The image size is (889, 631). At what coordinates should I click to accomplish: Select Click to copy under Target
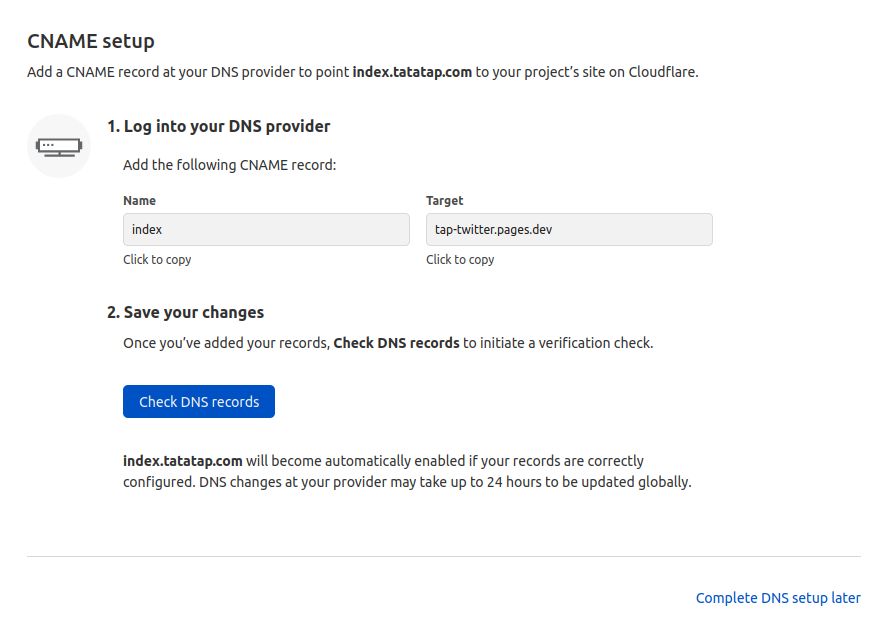460,260
